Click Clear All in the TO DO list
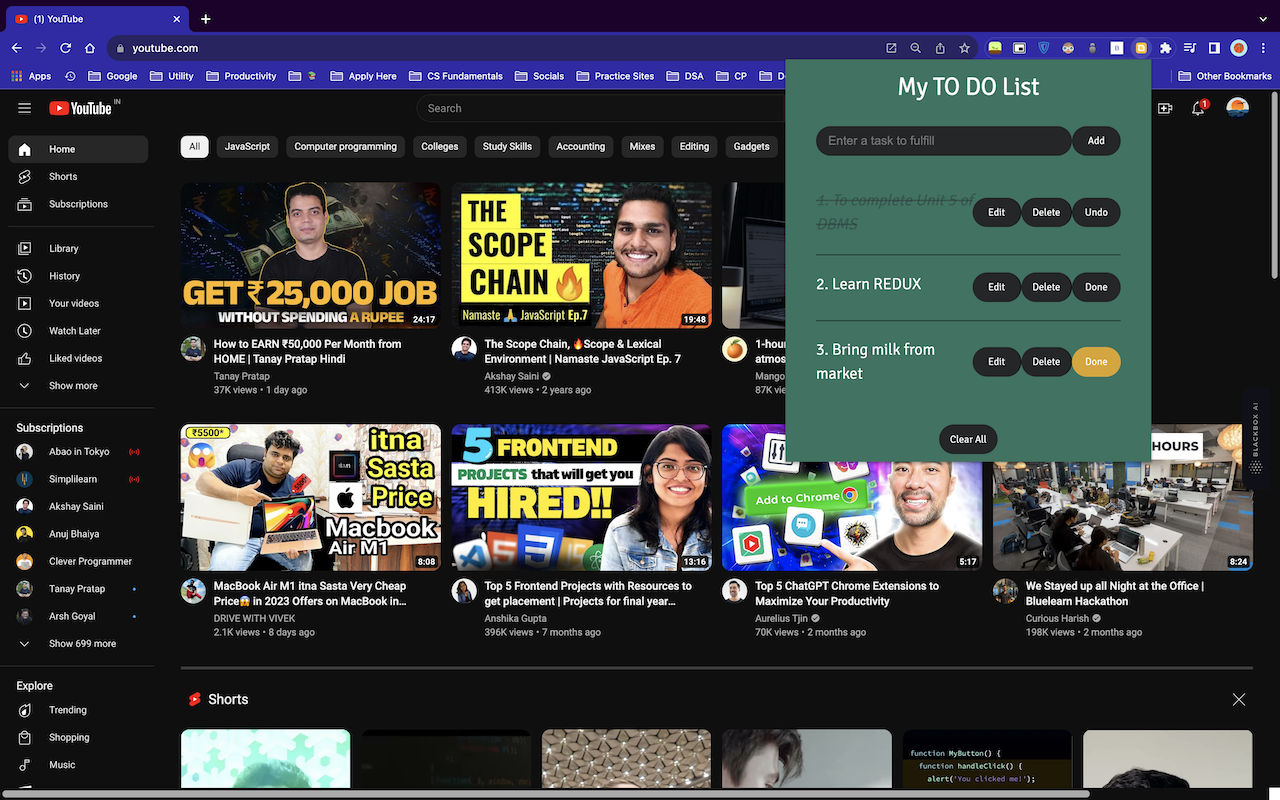This screenshot has height=800, width=1280. (x=968, y=439)
